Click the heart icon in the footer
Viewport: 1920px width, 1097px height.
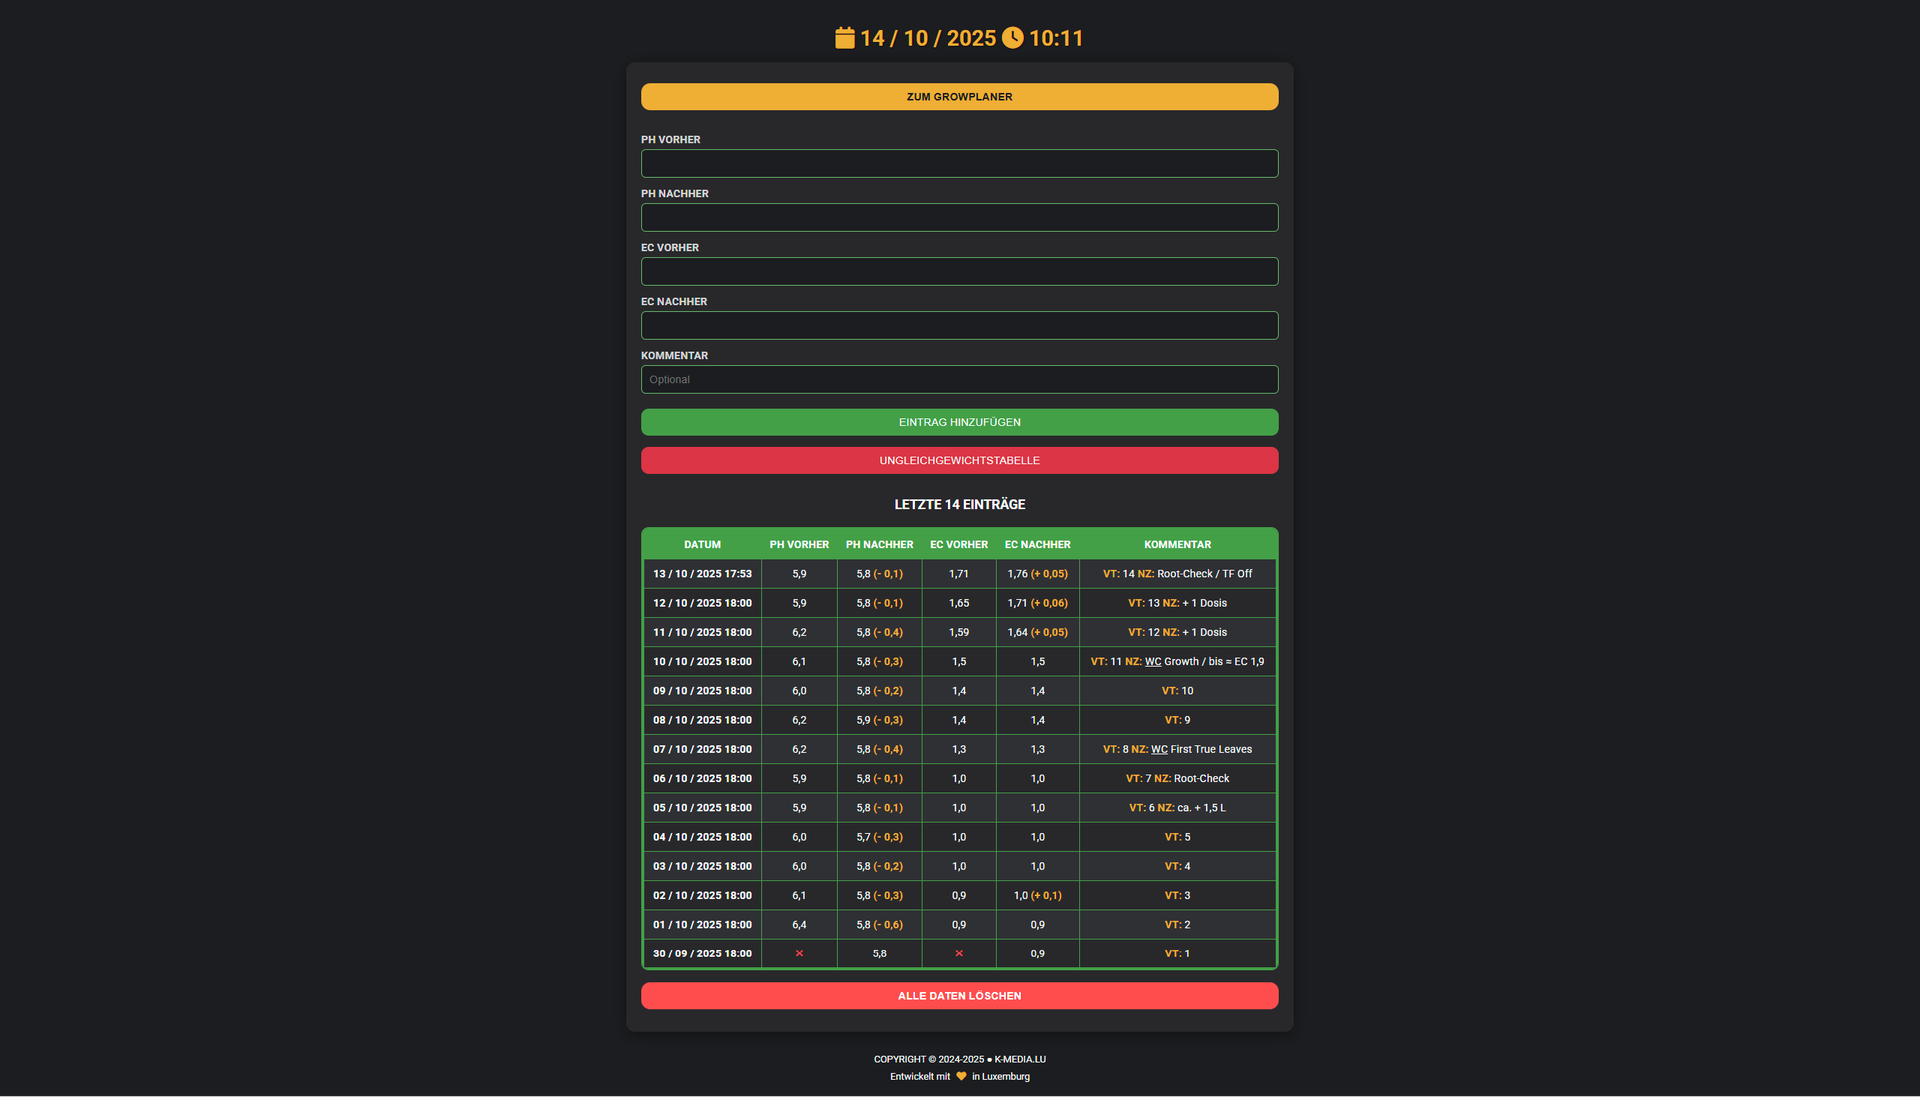click(961, 1077)
